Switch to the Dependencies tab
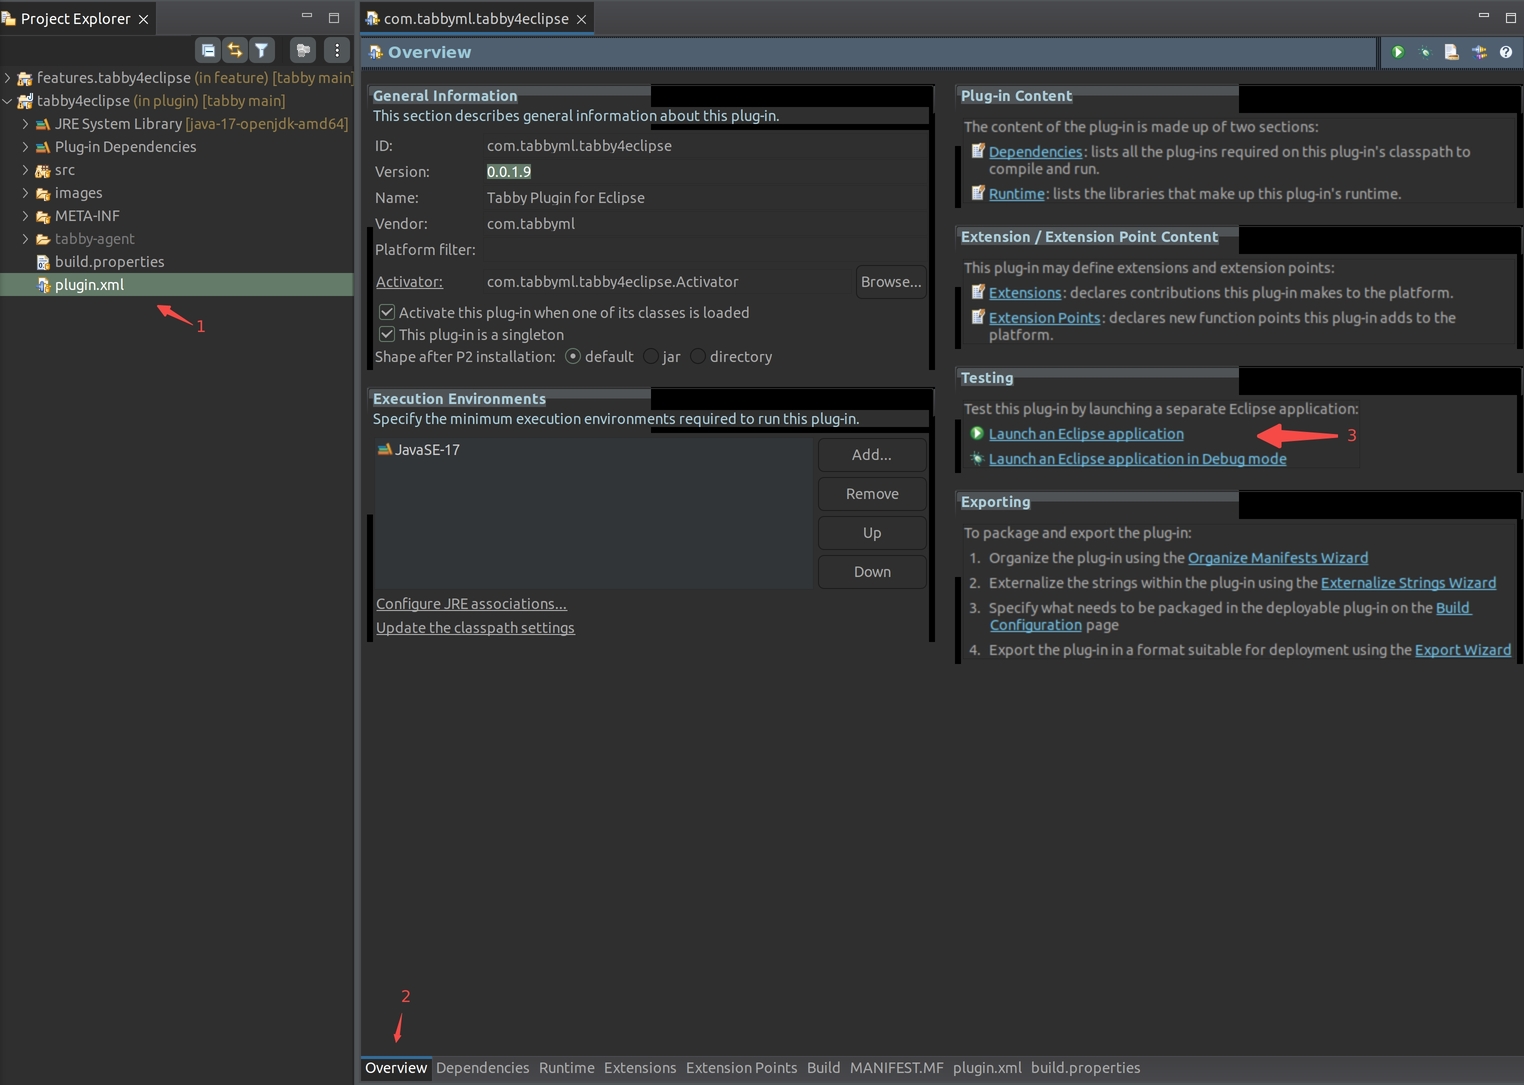 coord(483,1068)
